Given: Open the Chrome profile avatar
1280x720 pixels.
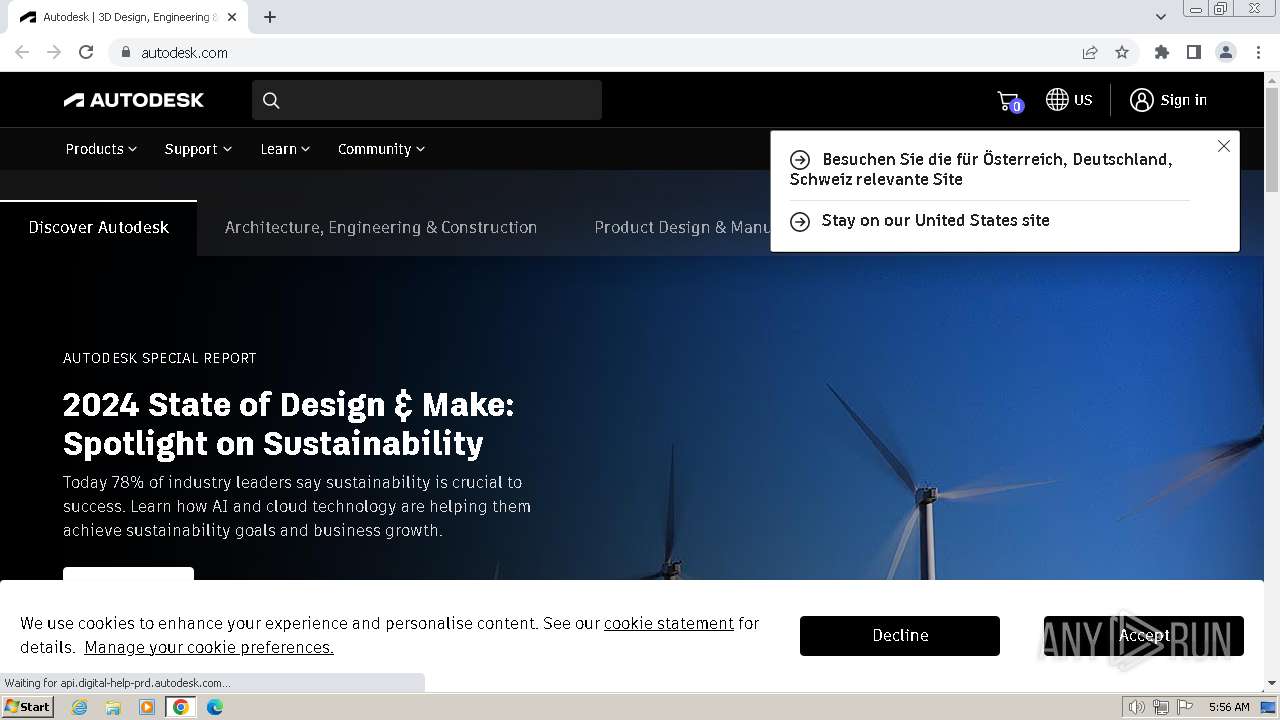Looking at the screenshot, I should coord(1226,52).
